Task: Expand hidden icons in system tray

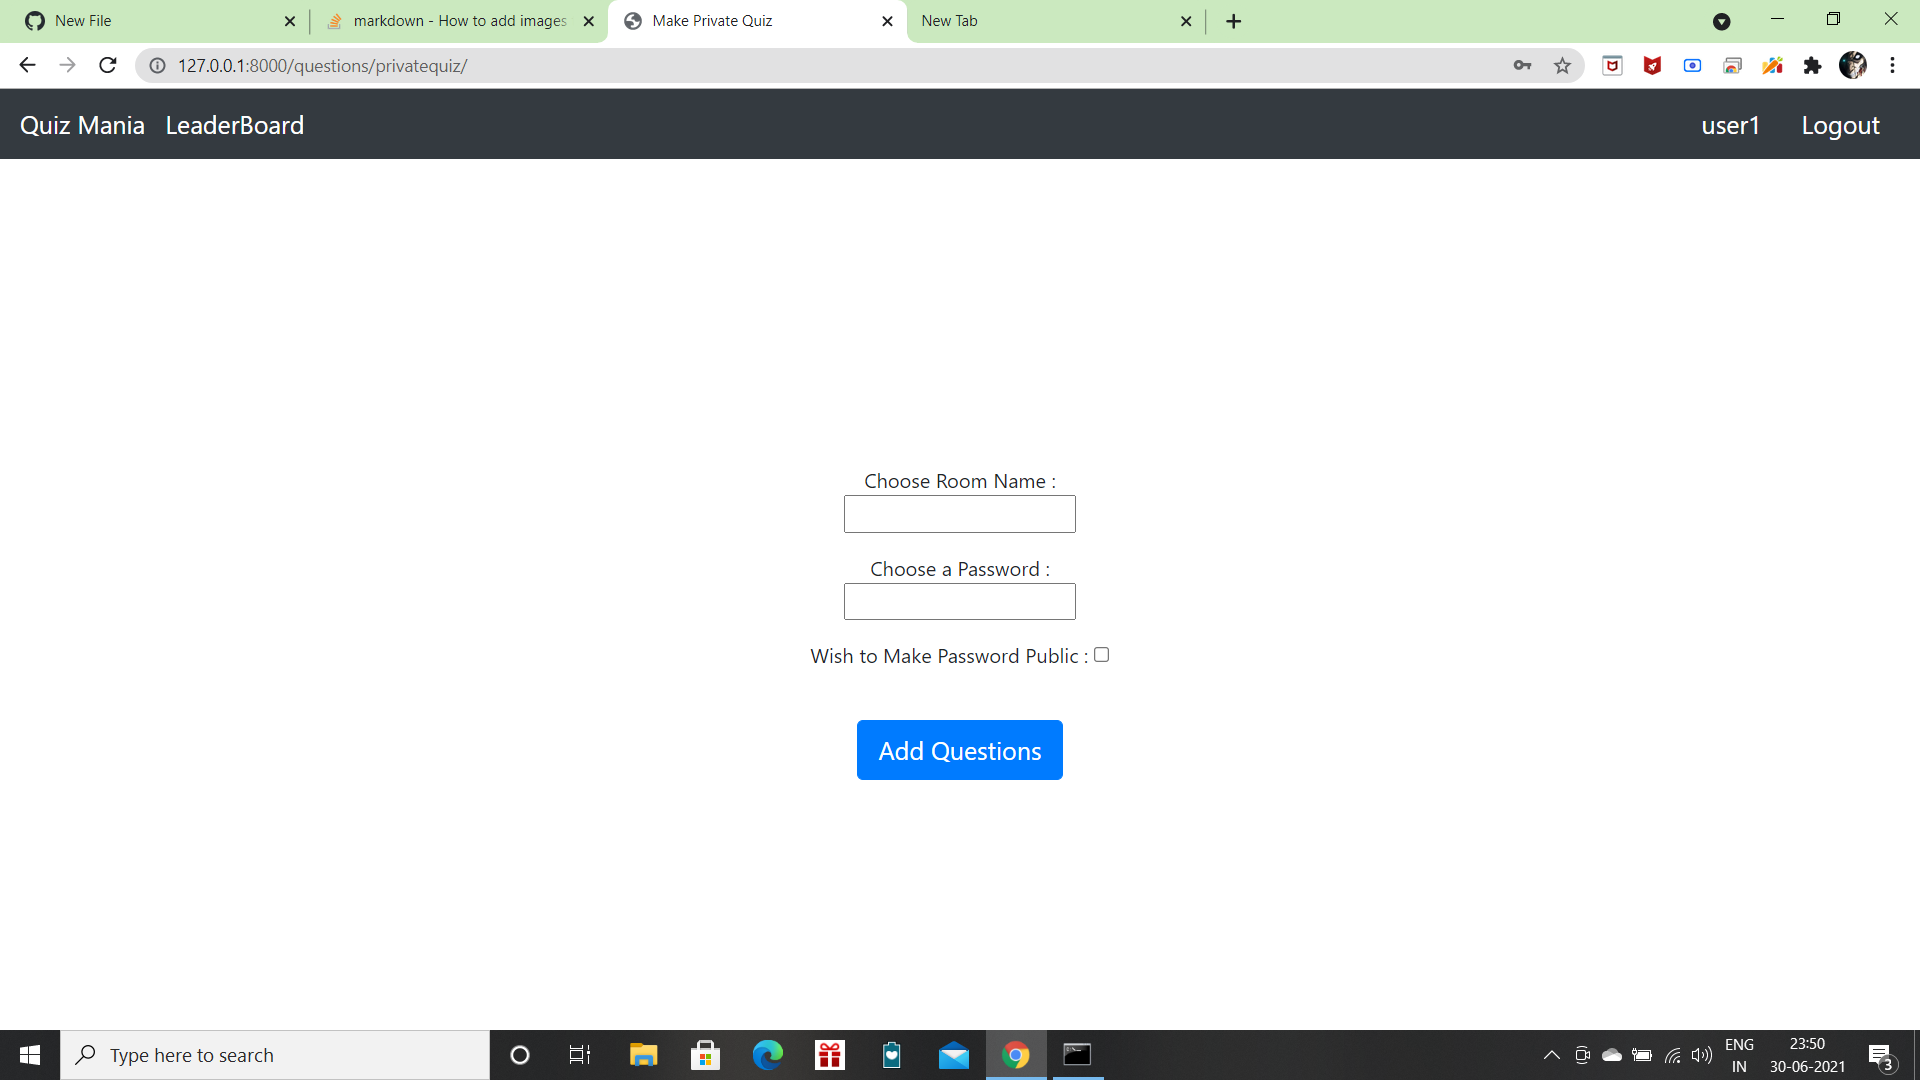Action: click(1551, 1054)
